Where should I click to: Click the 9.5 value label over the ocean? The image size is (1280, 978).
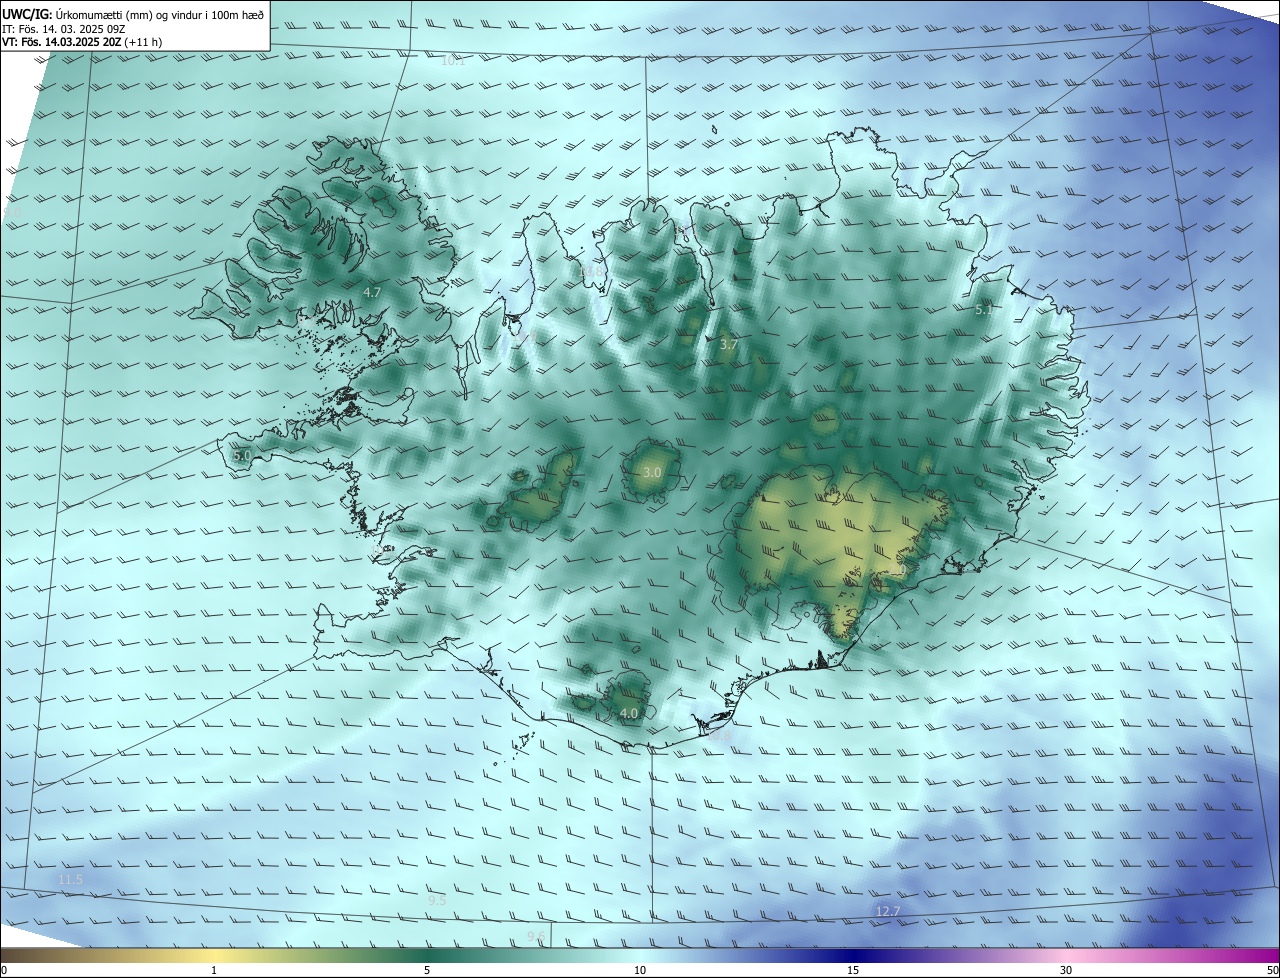[x=437, y=900]
